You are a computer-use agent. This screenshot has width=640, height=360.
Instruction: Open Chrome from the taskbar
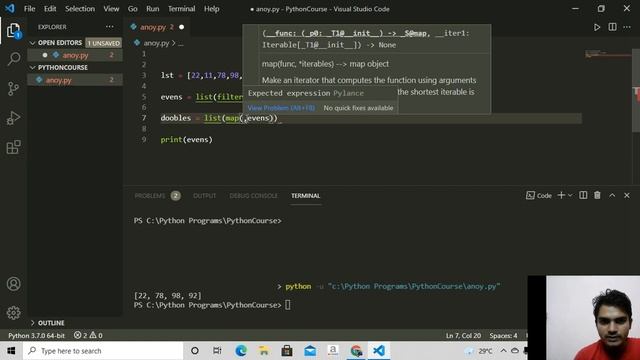tap(356, 351)
